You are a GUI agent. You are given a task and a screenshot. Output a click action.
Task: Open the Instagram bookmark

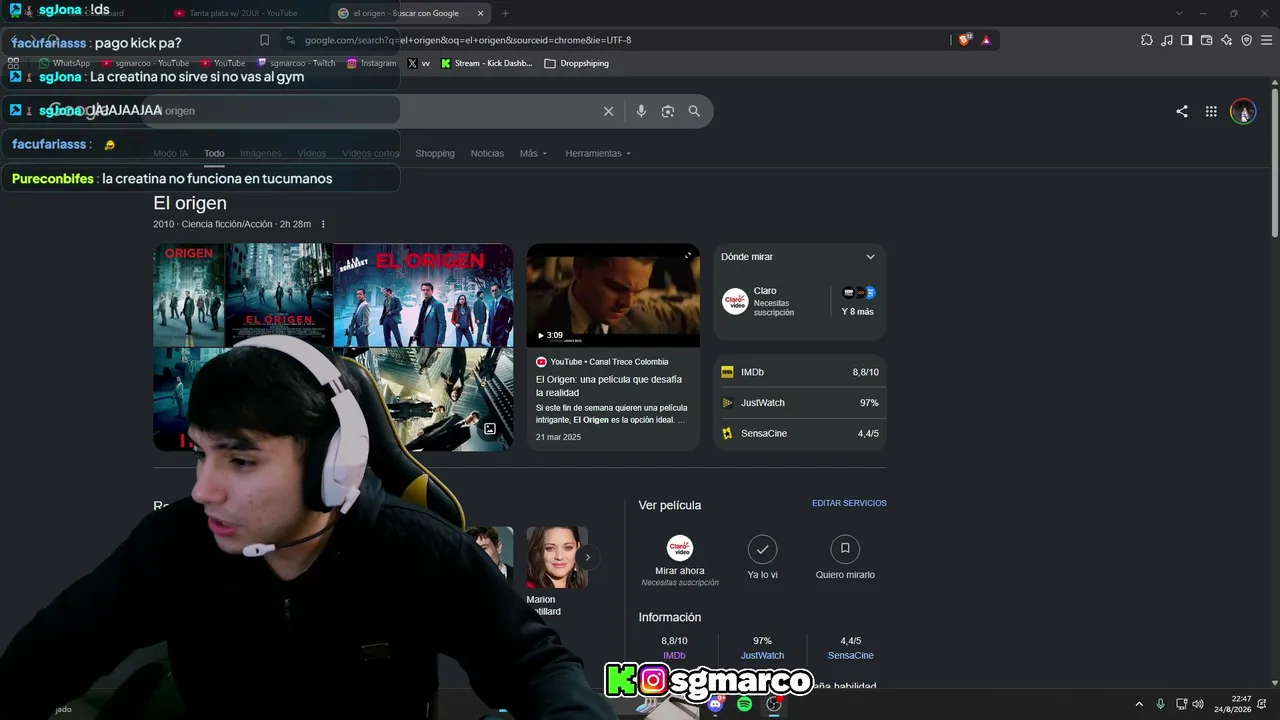pyautogui.click(x=371, y=63)
